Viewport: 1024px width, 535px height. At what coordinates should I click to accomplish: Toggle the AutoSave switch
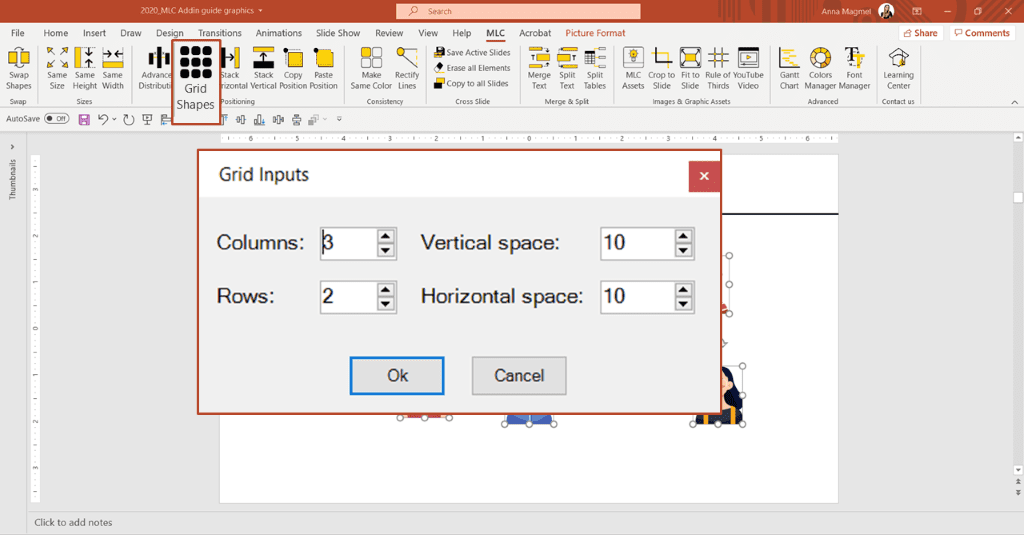(x=57, y=119)
